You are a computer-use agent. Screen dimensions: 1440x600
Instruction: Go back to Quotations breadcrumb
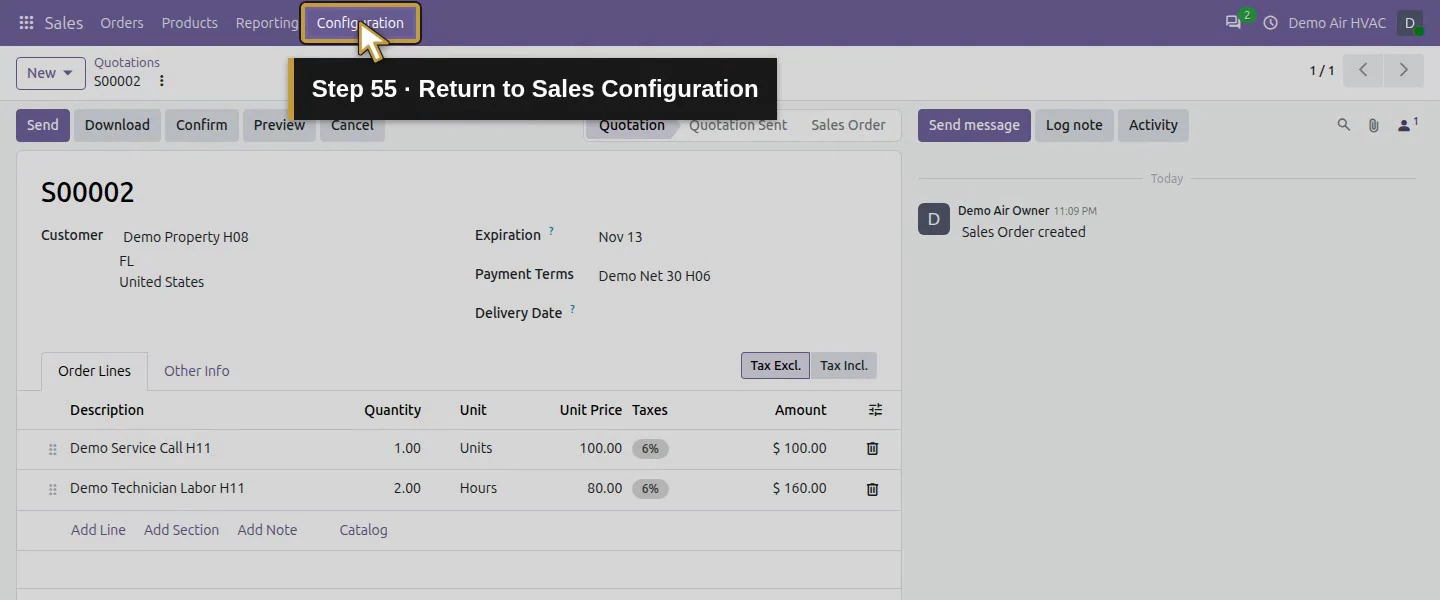pyautogui.click(x=127, y=62)
